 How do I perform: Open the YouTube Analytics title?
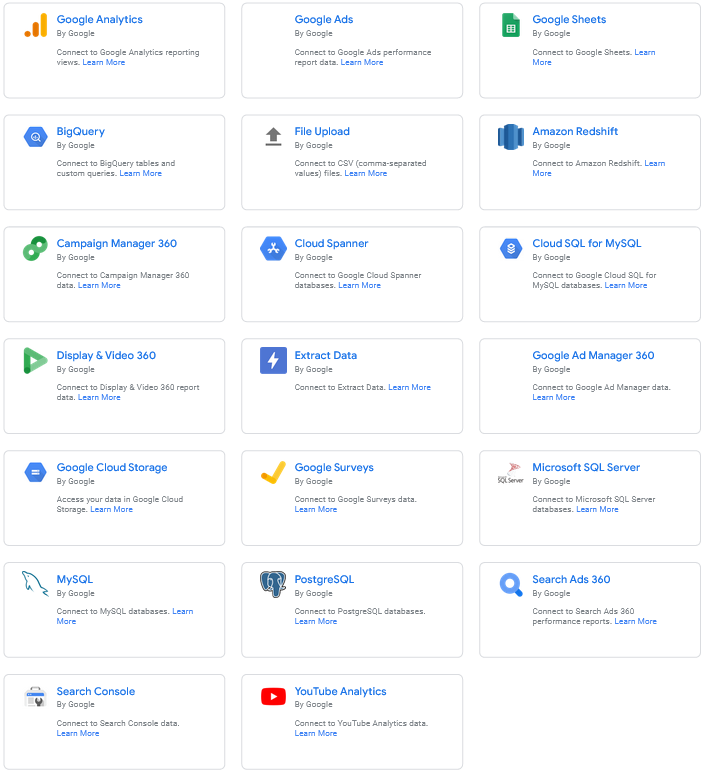(x=341, y=691)
